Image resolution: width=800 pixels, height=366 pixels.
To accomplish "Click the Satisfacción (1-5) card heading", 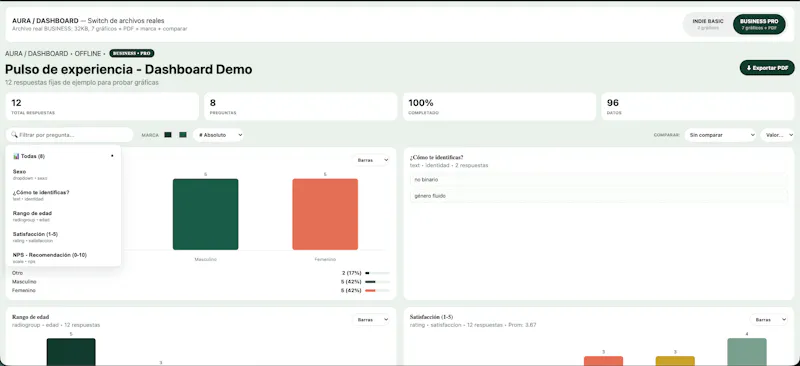I will coord(431,317).
